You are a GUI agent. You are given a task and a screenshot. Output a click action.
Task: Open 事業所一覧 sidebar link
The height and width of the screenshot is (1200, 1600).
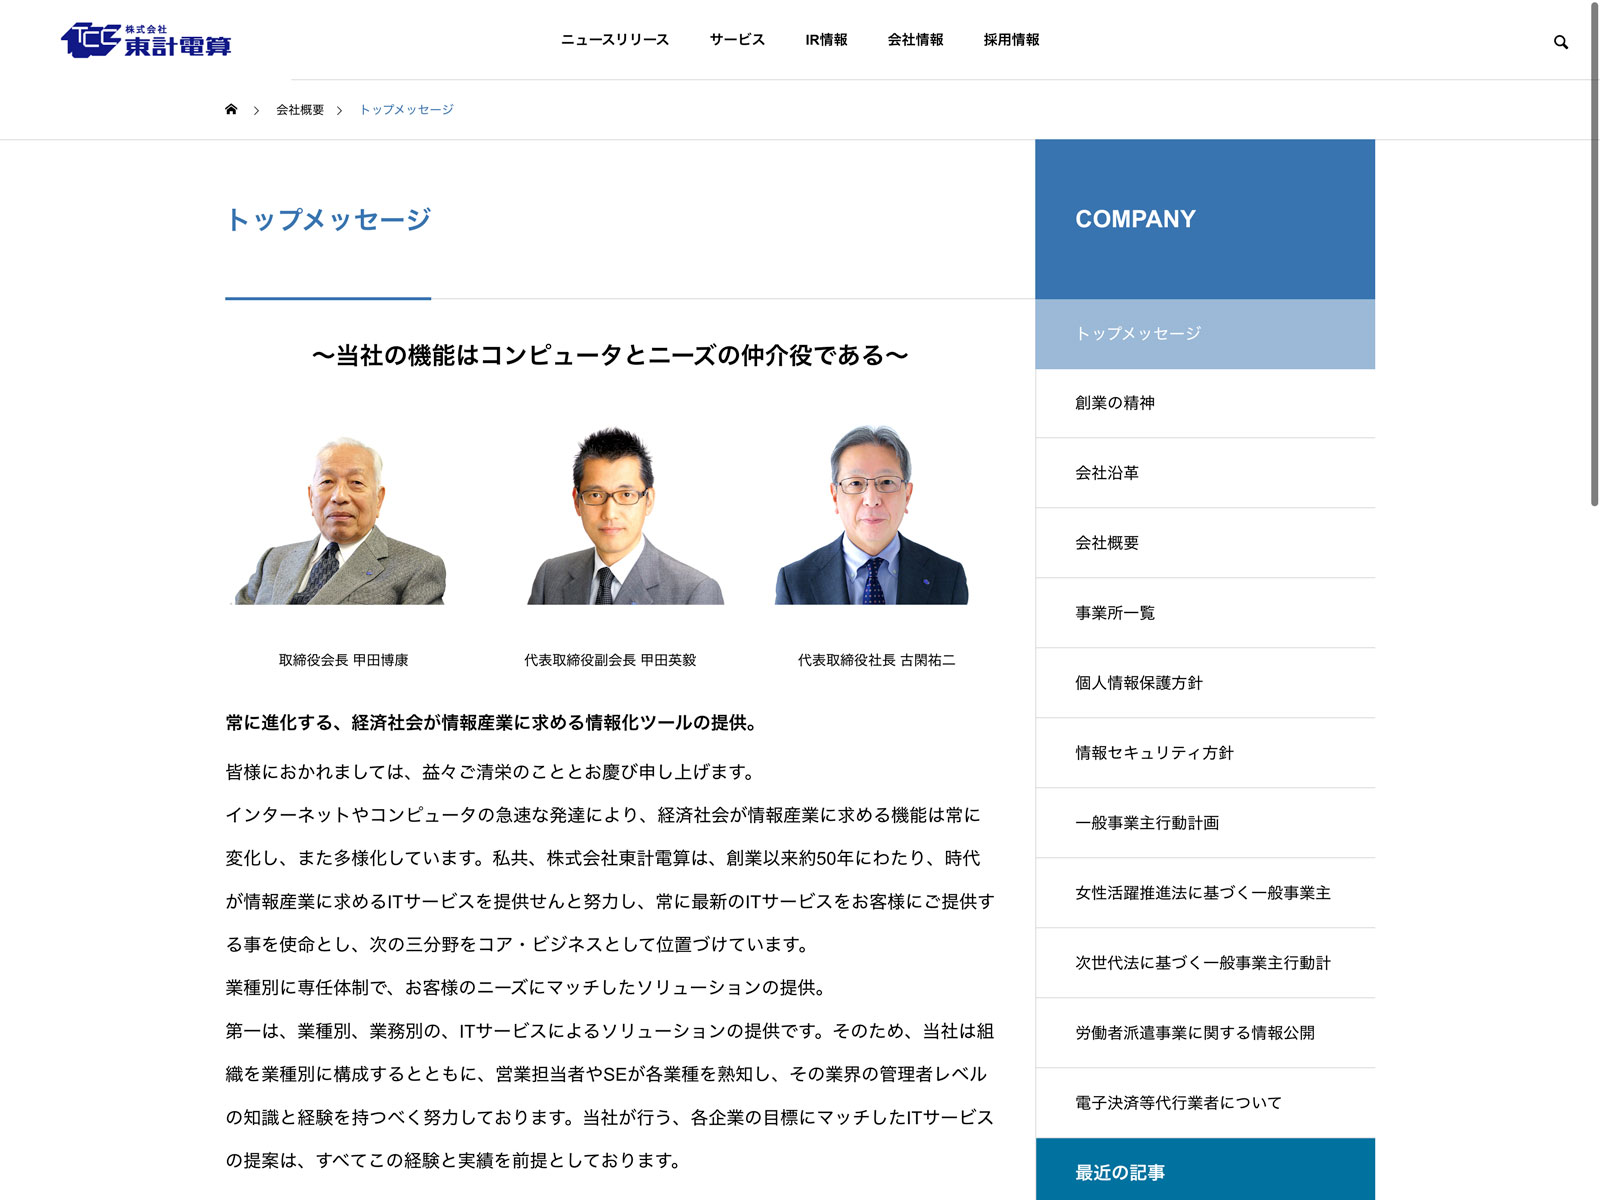coord(1115,613)
